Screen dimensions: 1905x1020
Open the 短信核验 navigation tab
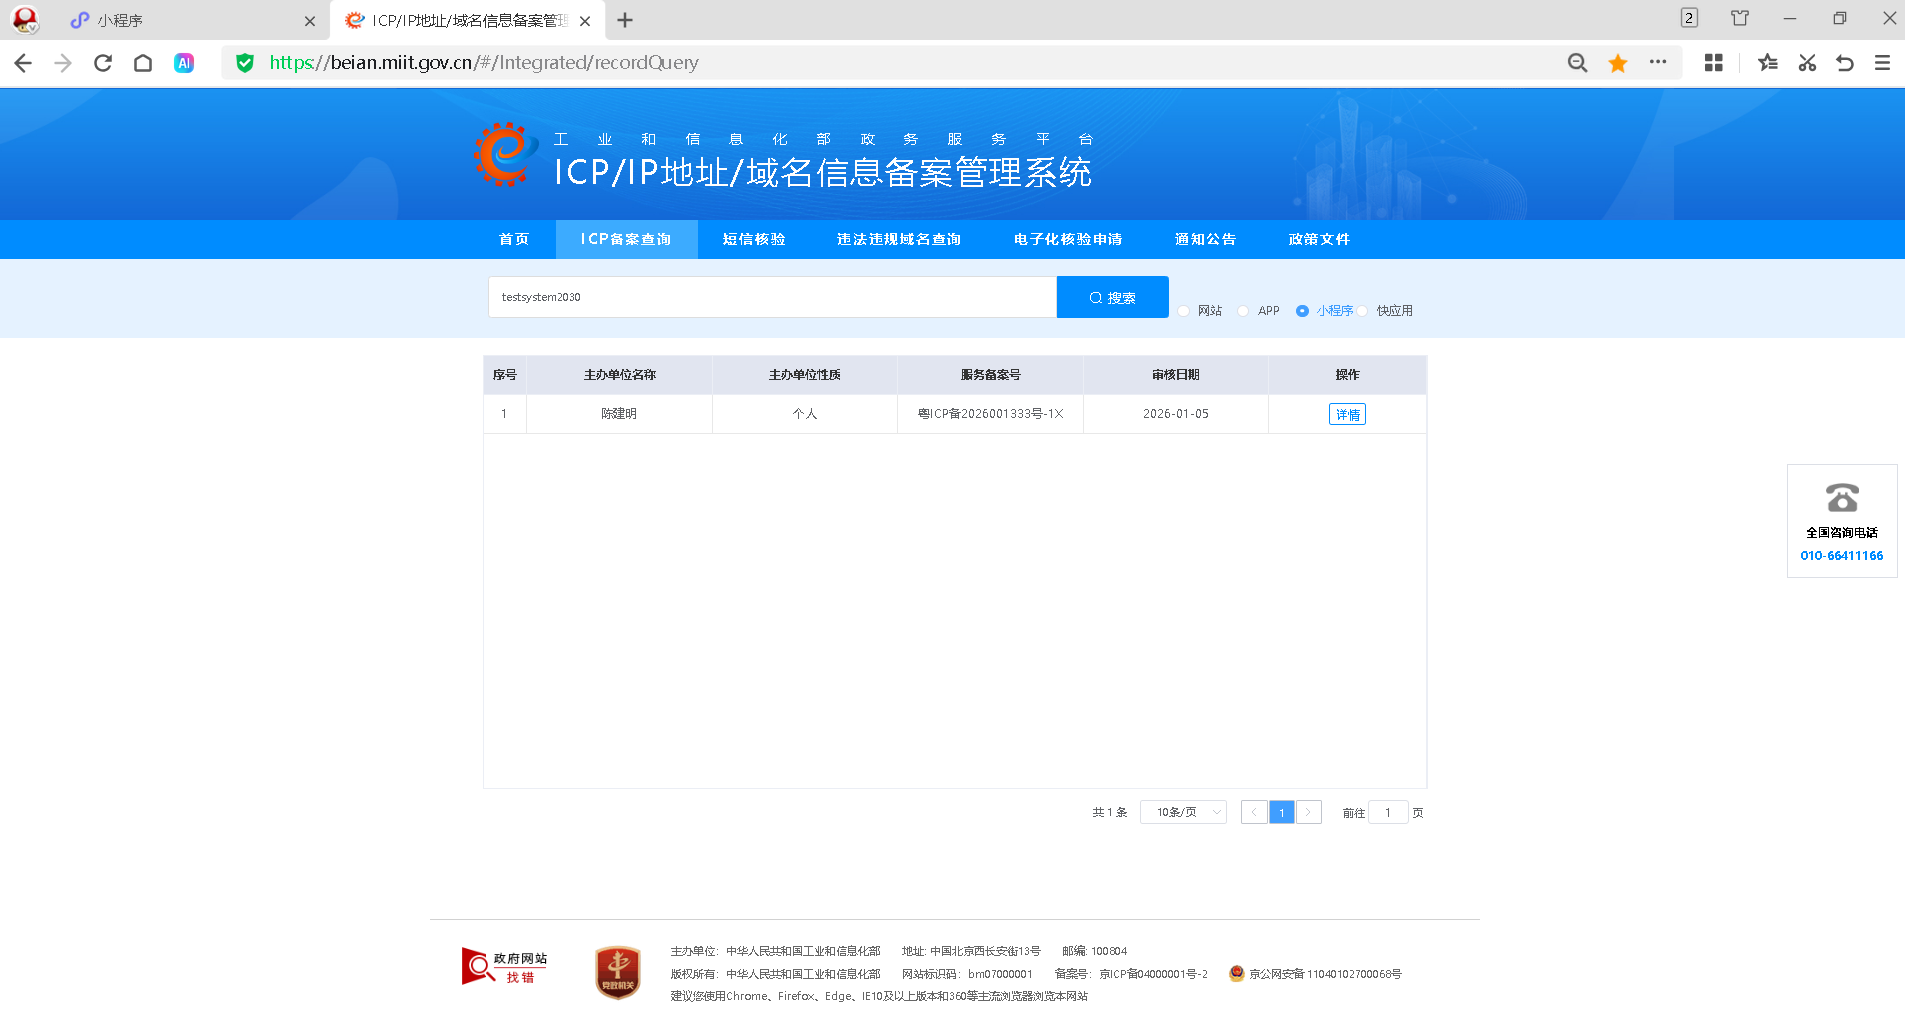pyautogui.click(x=754, y=239)
